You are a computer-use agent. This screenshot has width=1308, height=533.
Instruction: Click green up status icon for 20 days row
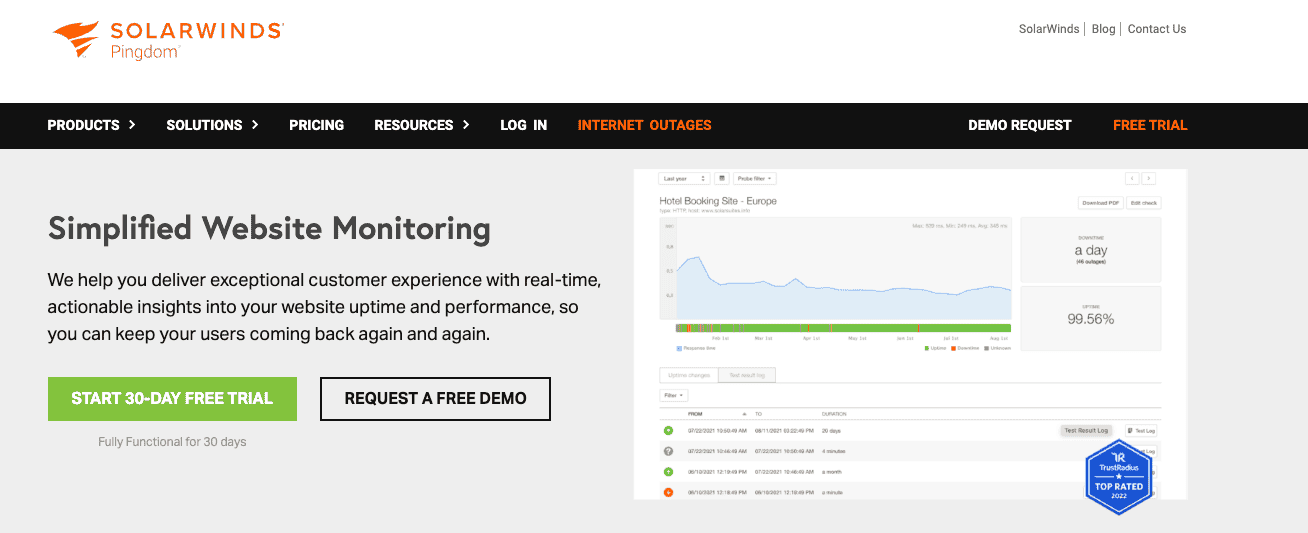point(668,430)
